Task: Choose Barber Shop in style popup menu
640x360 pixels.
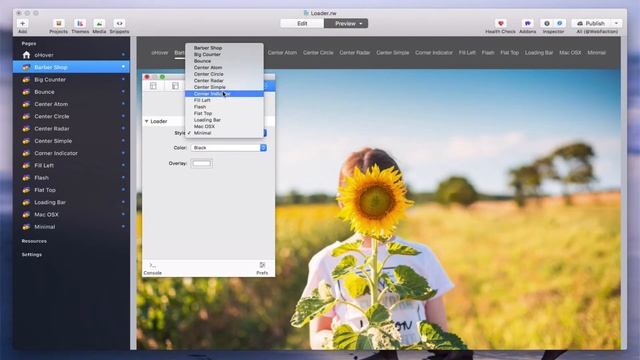Action: tap(224, 48)
